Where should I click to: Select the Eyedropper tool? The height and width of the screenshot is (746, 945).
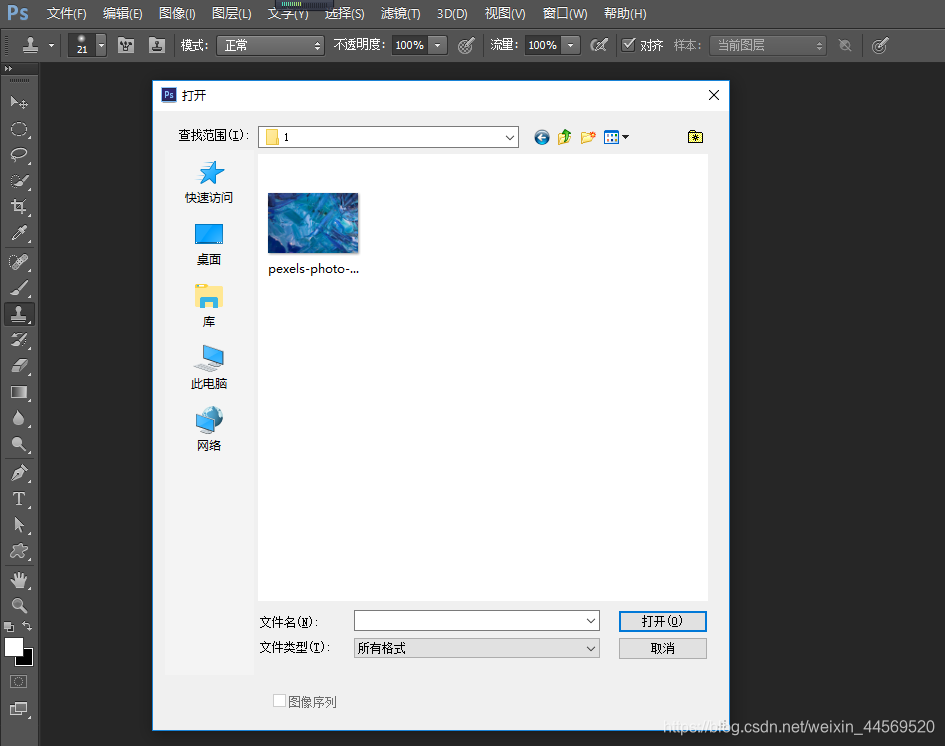[x=19, y=233]
